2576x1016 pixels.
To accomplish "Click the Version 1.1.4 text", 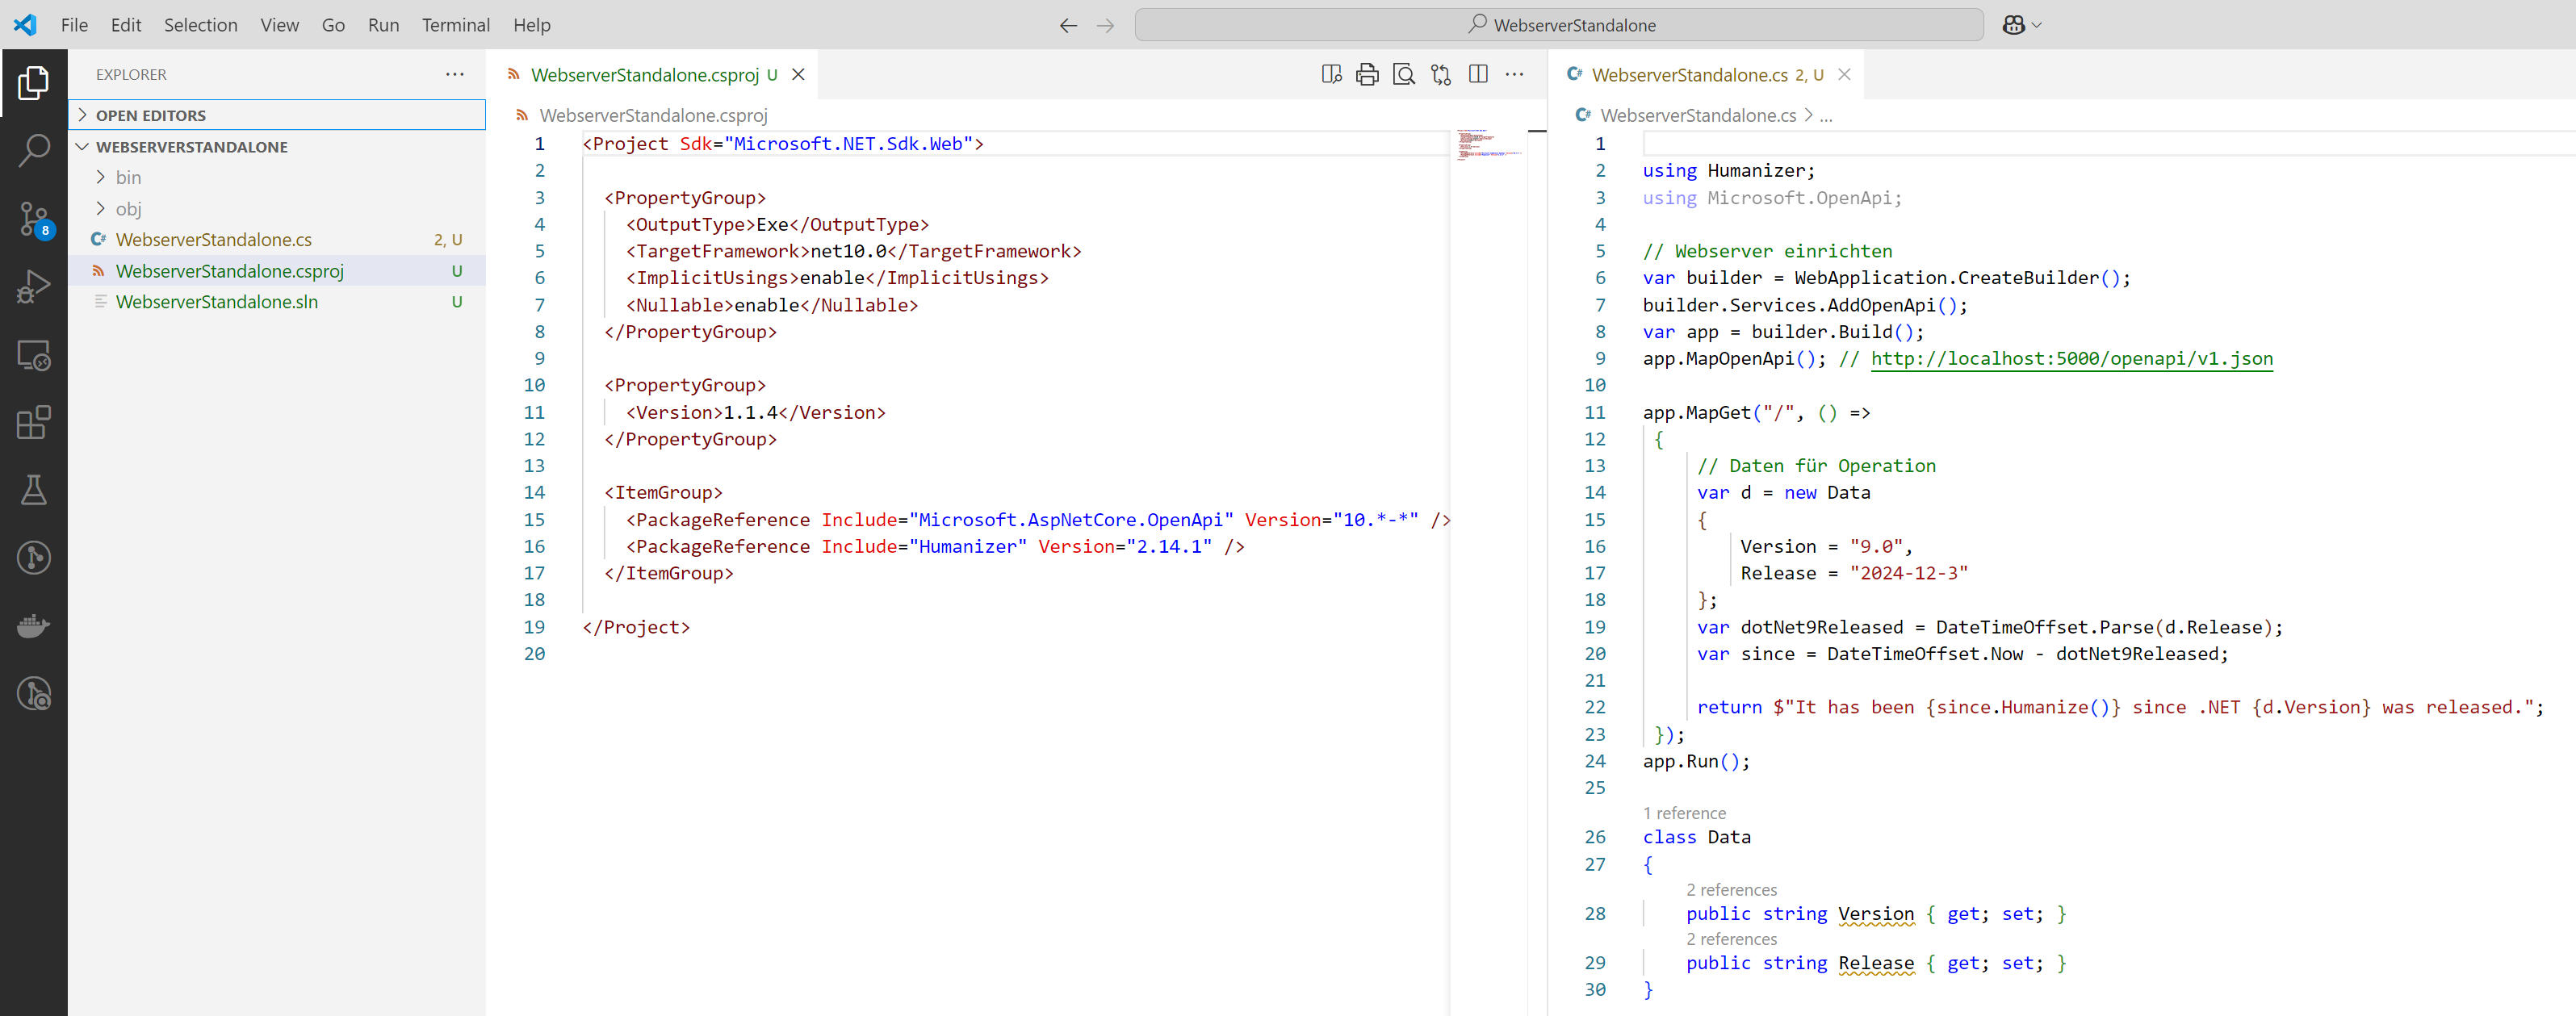I will 750,412.
